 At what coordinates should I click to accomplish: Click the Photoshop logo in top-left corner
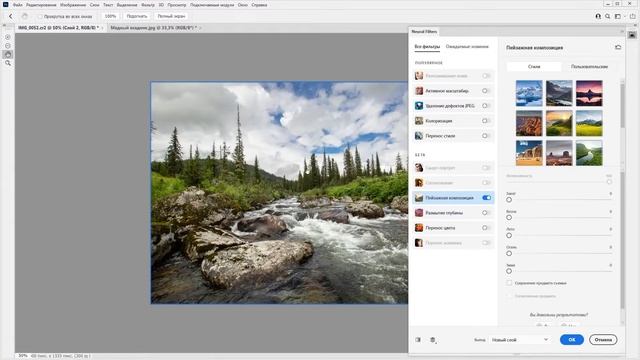pyautogui.click(x=5, y=5)
